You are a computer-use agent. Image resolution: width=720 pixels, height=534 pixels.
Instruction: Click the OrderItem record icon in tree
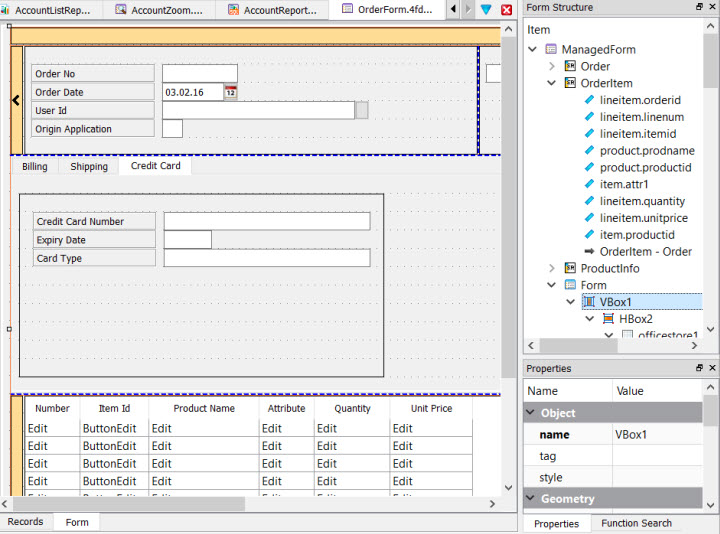pyautogui.click(x=570, y=83)
